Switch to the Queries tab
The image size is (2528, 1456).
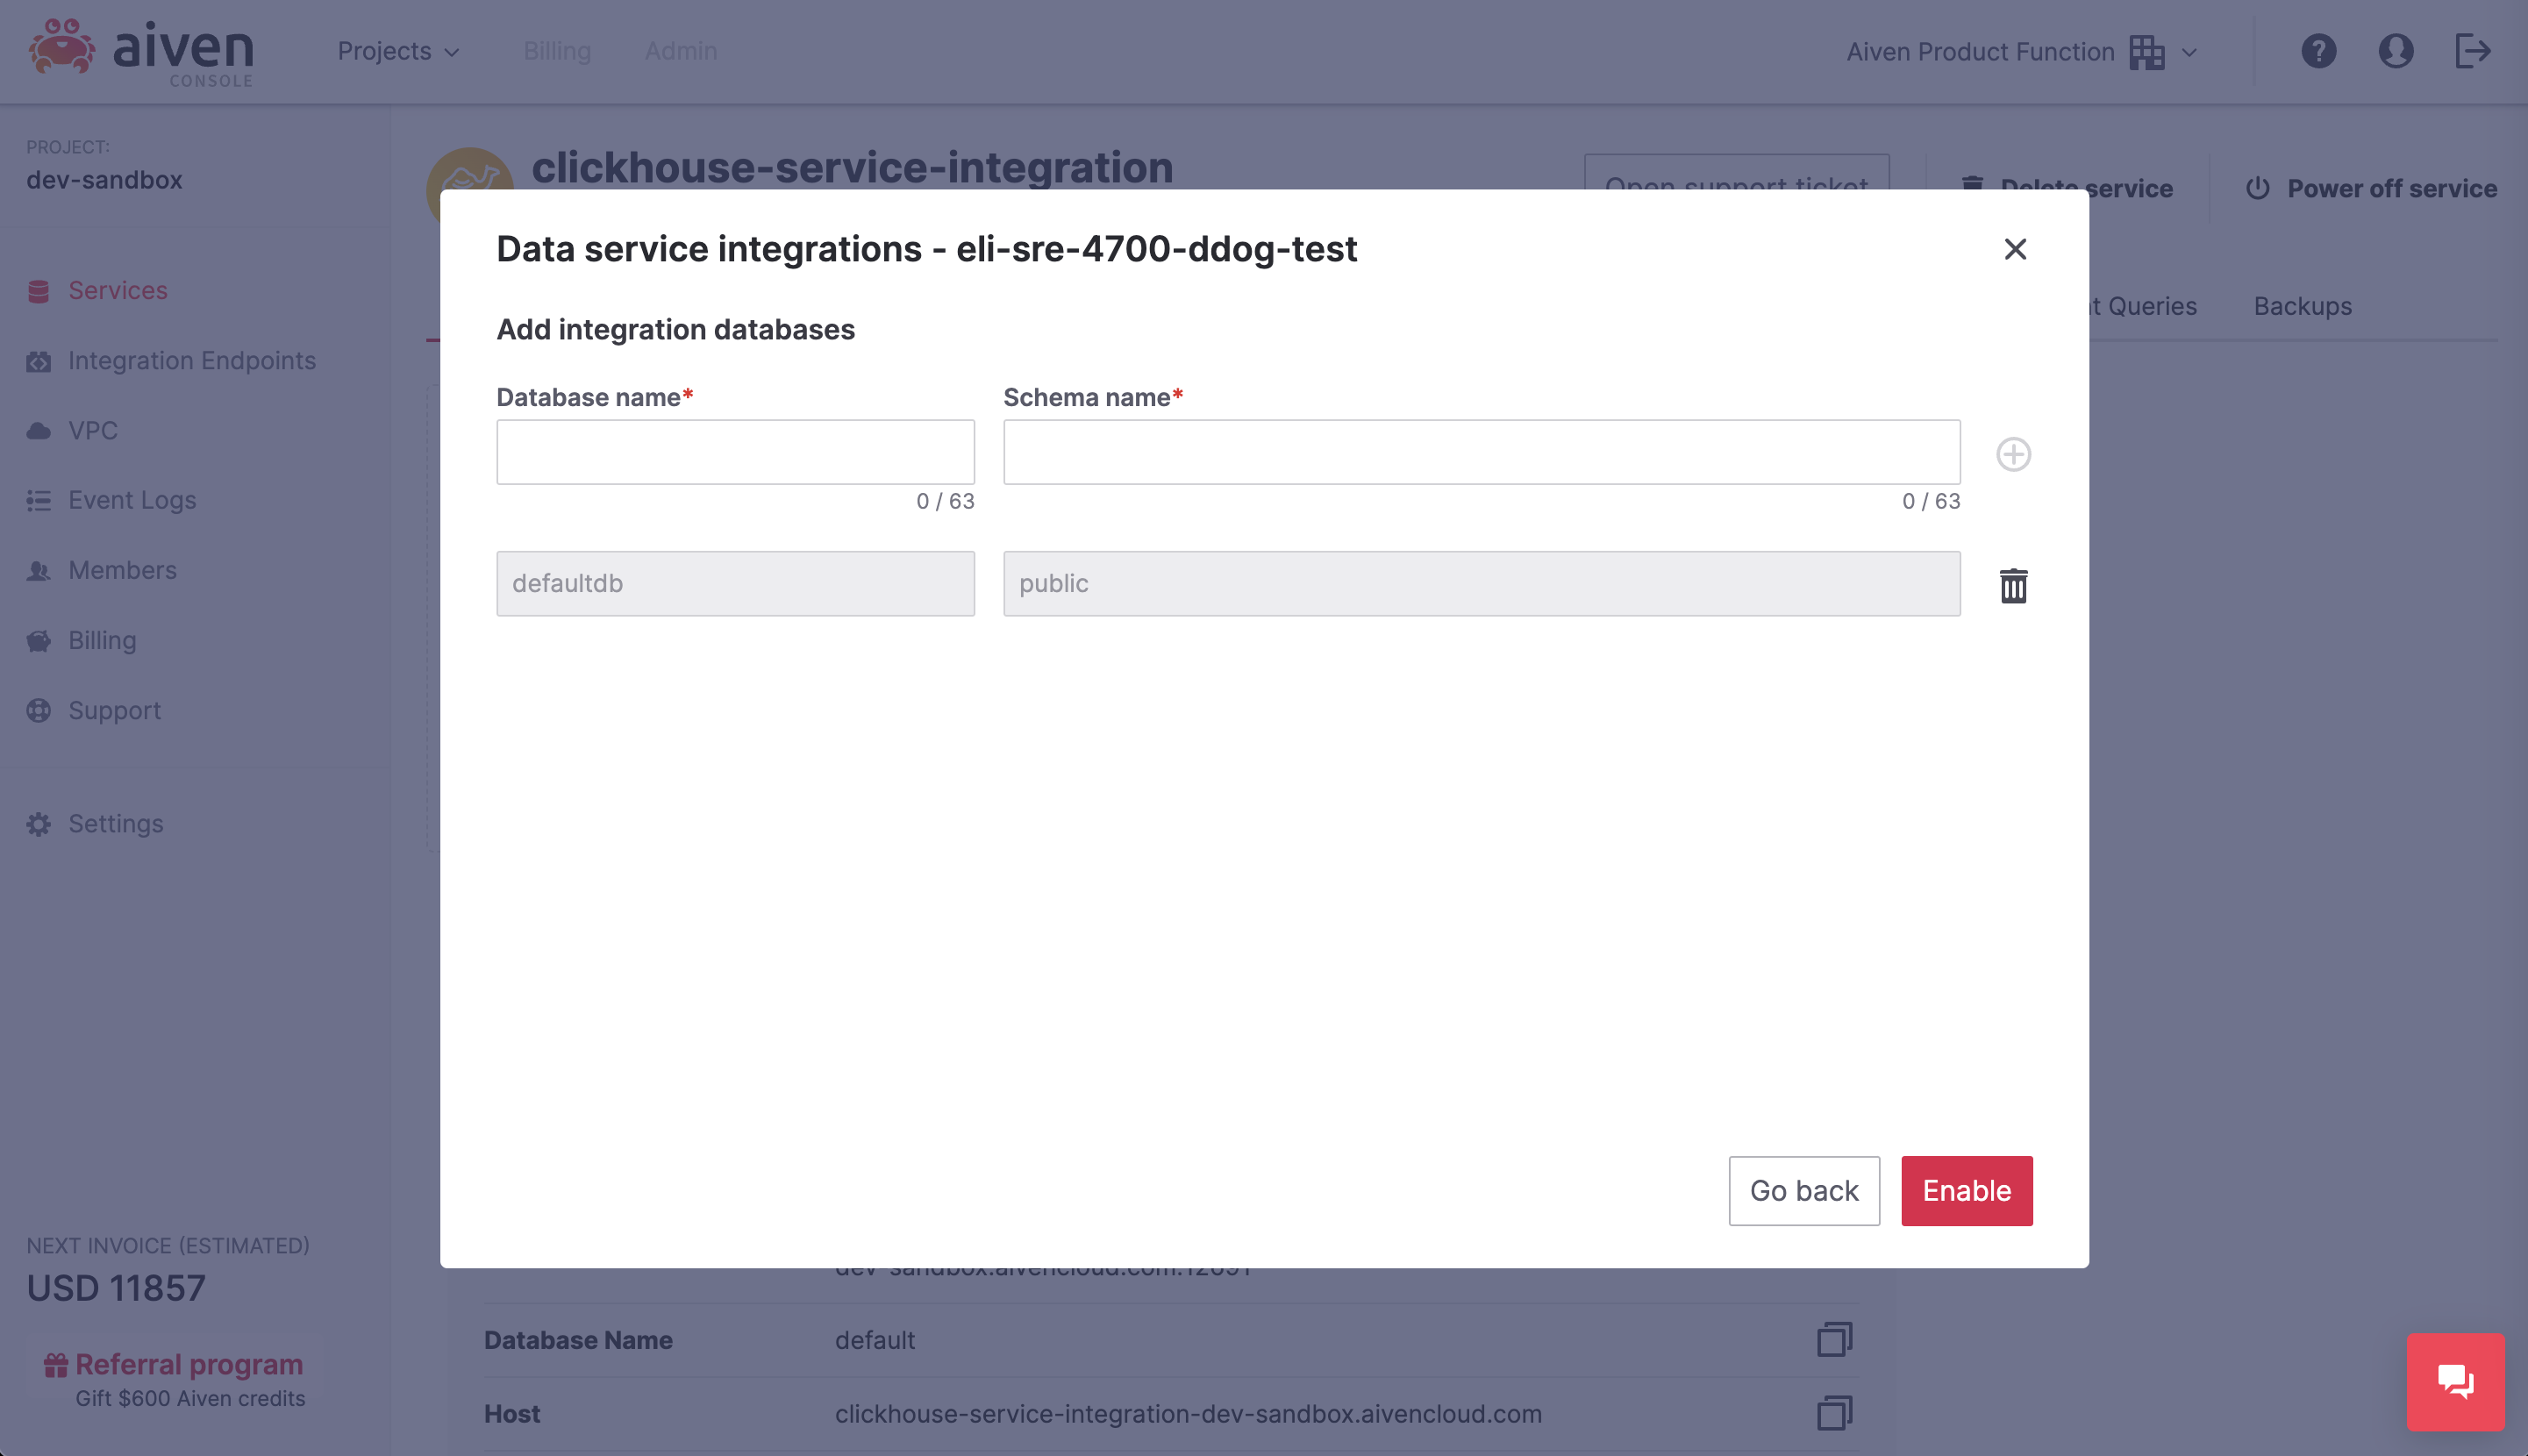(2143, 306)
